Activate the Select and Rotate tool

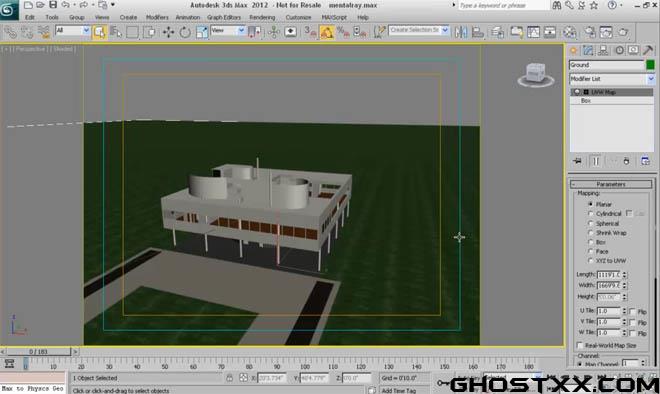(185, 32)
